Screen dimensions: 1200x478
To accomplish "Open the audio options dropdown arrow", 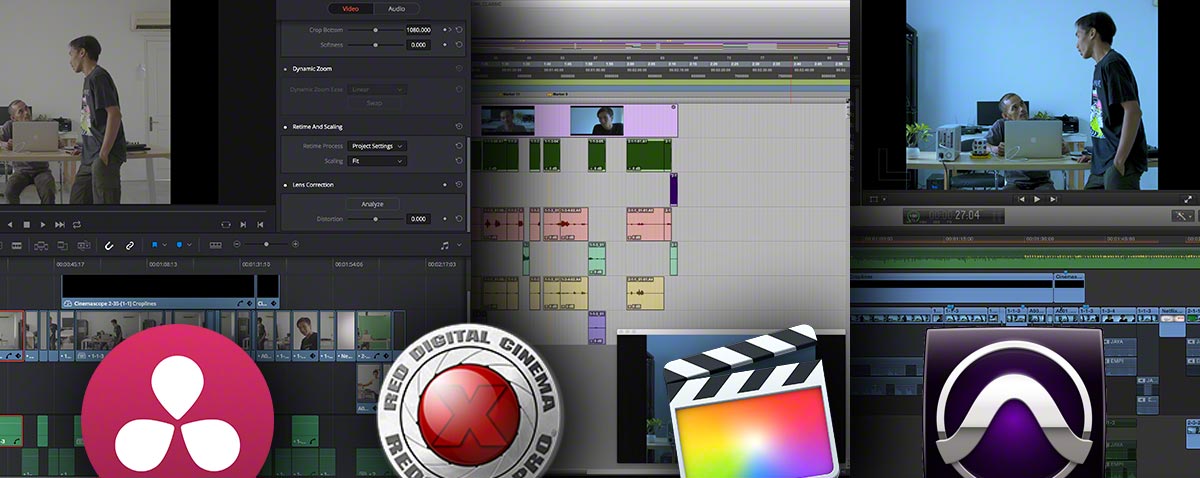I will tap(459, 245).
